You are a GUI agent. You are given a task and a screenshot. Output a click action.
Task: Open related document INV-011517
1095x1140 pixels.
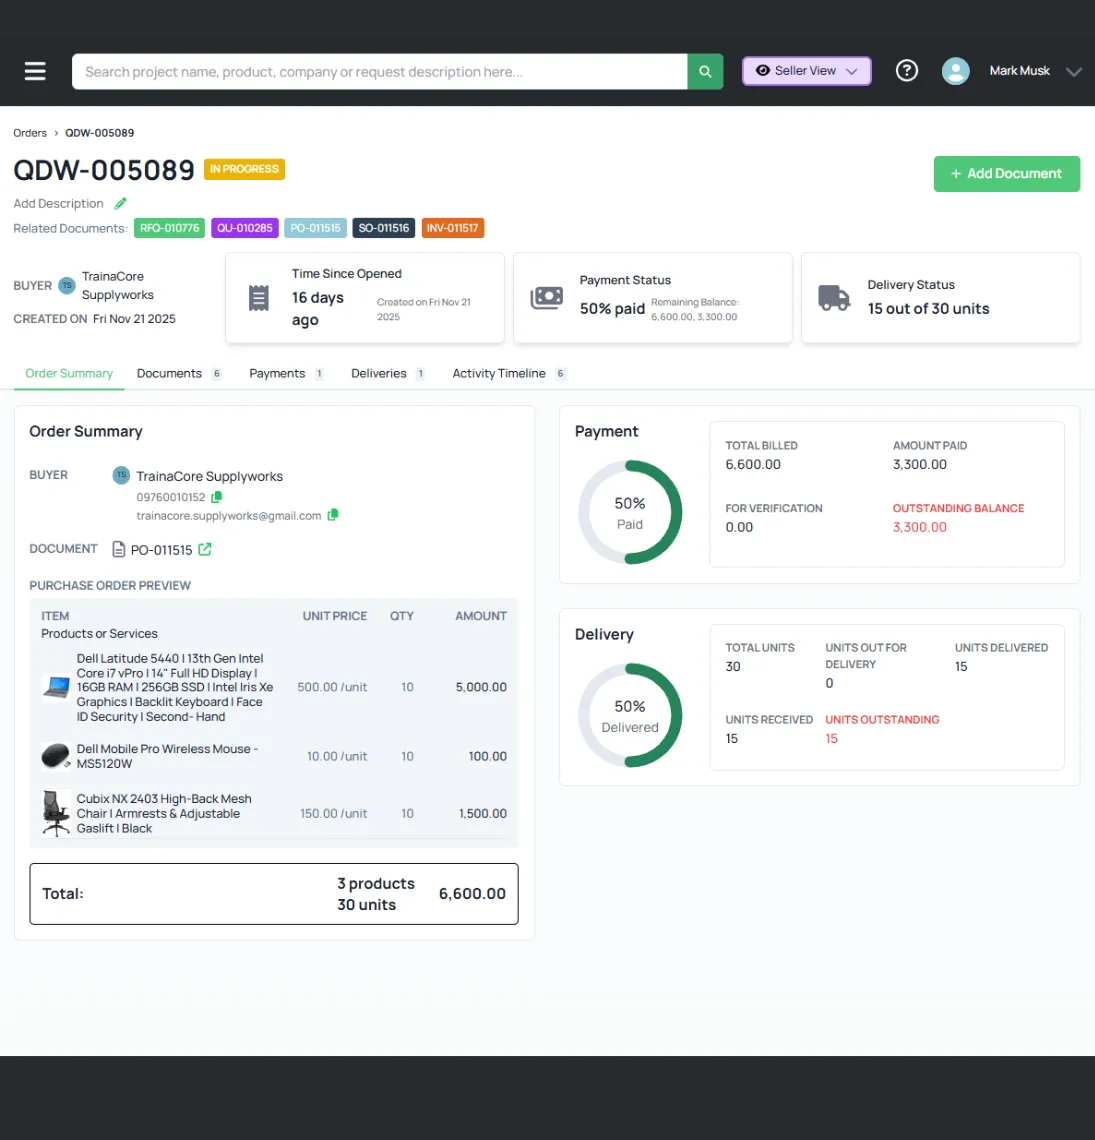pyautogui.click(x=452, y=228)
